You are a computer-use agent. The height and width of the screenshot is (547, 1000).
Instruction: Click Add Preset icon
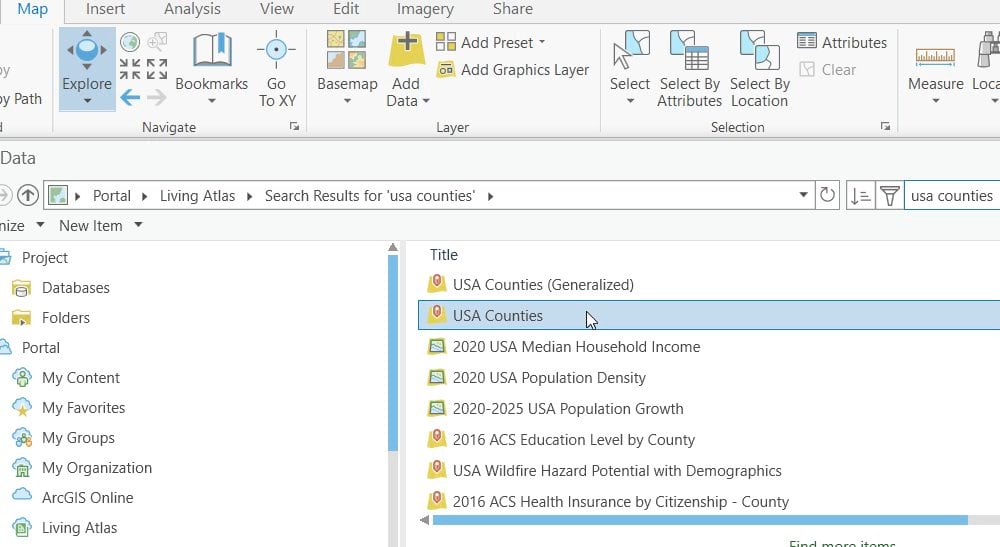click(x=446, y=41)
